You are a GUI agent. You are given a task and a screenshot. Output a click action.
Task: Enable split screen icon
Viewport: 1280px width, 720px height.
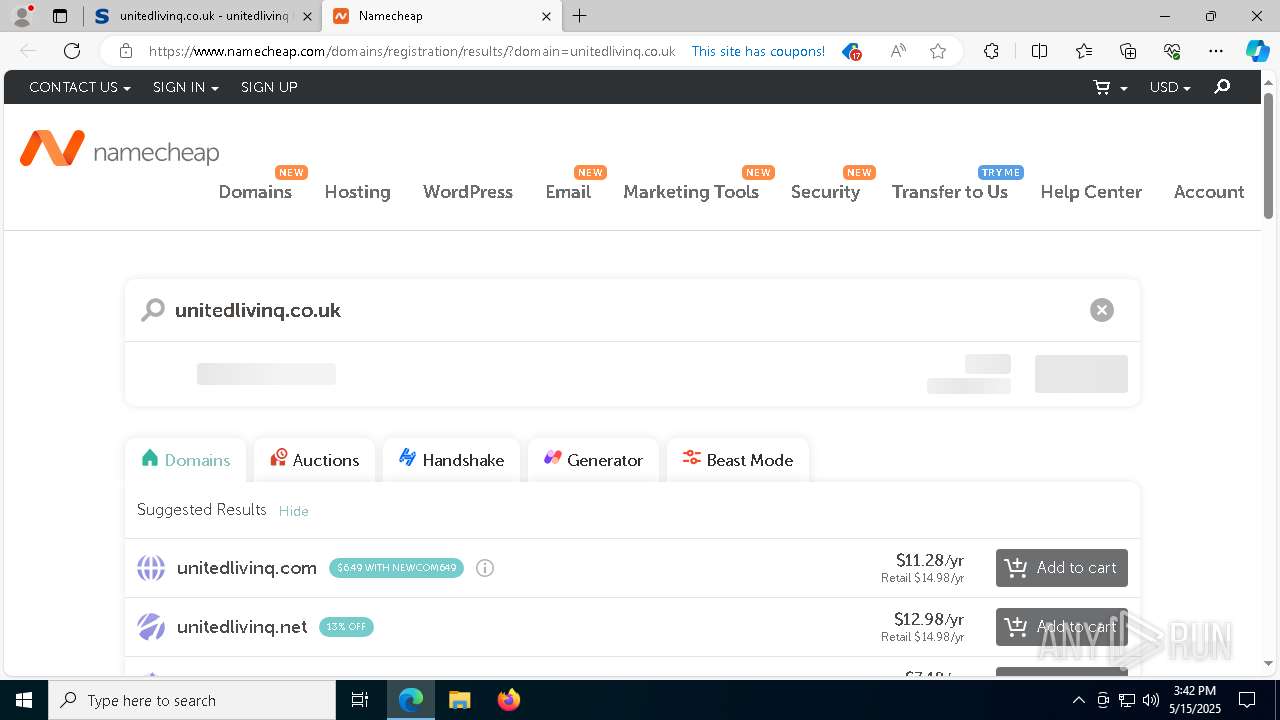tap(1039, 51)
